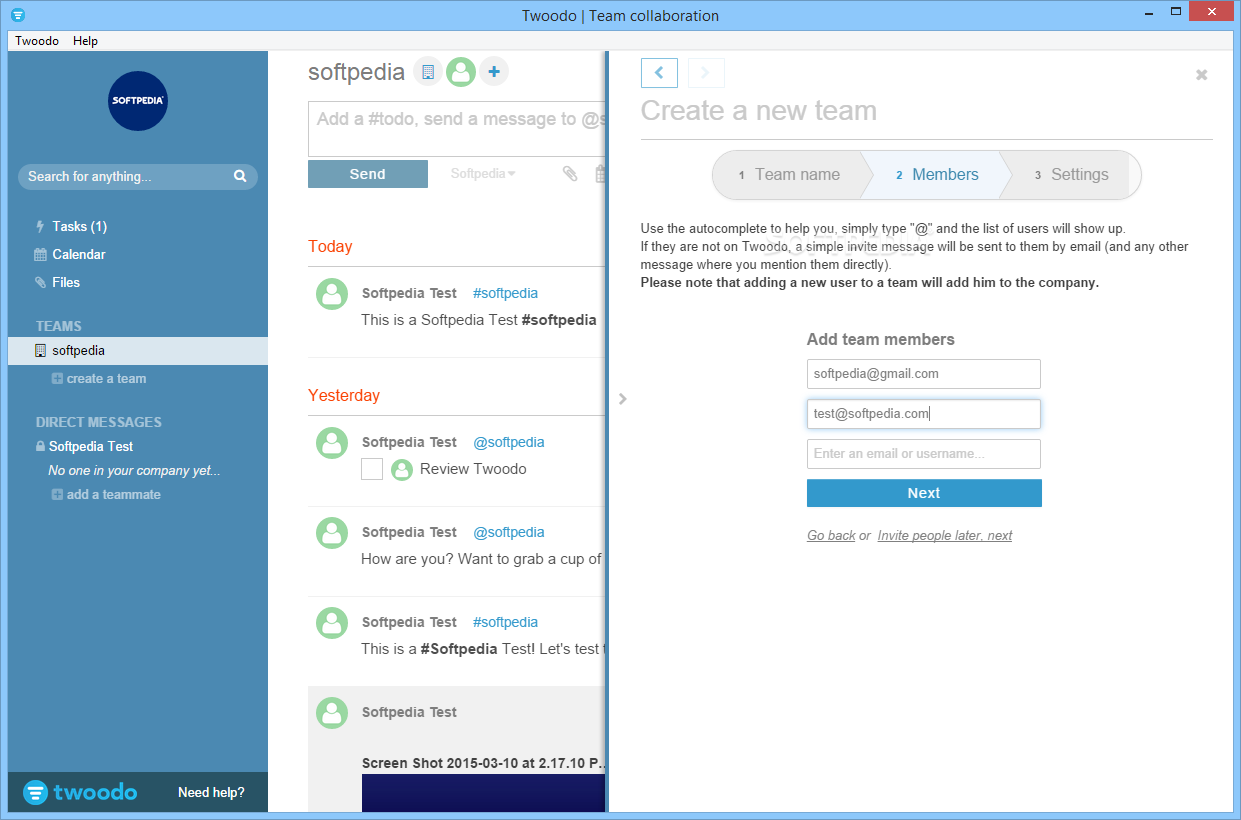Click @softpedia mention on Review Twoodo post
Viewport: 1241px width, 820px height.
coord(508,442)
